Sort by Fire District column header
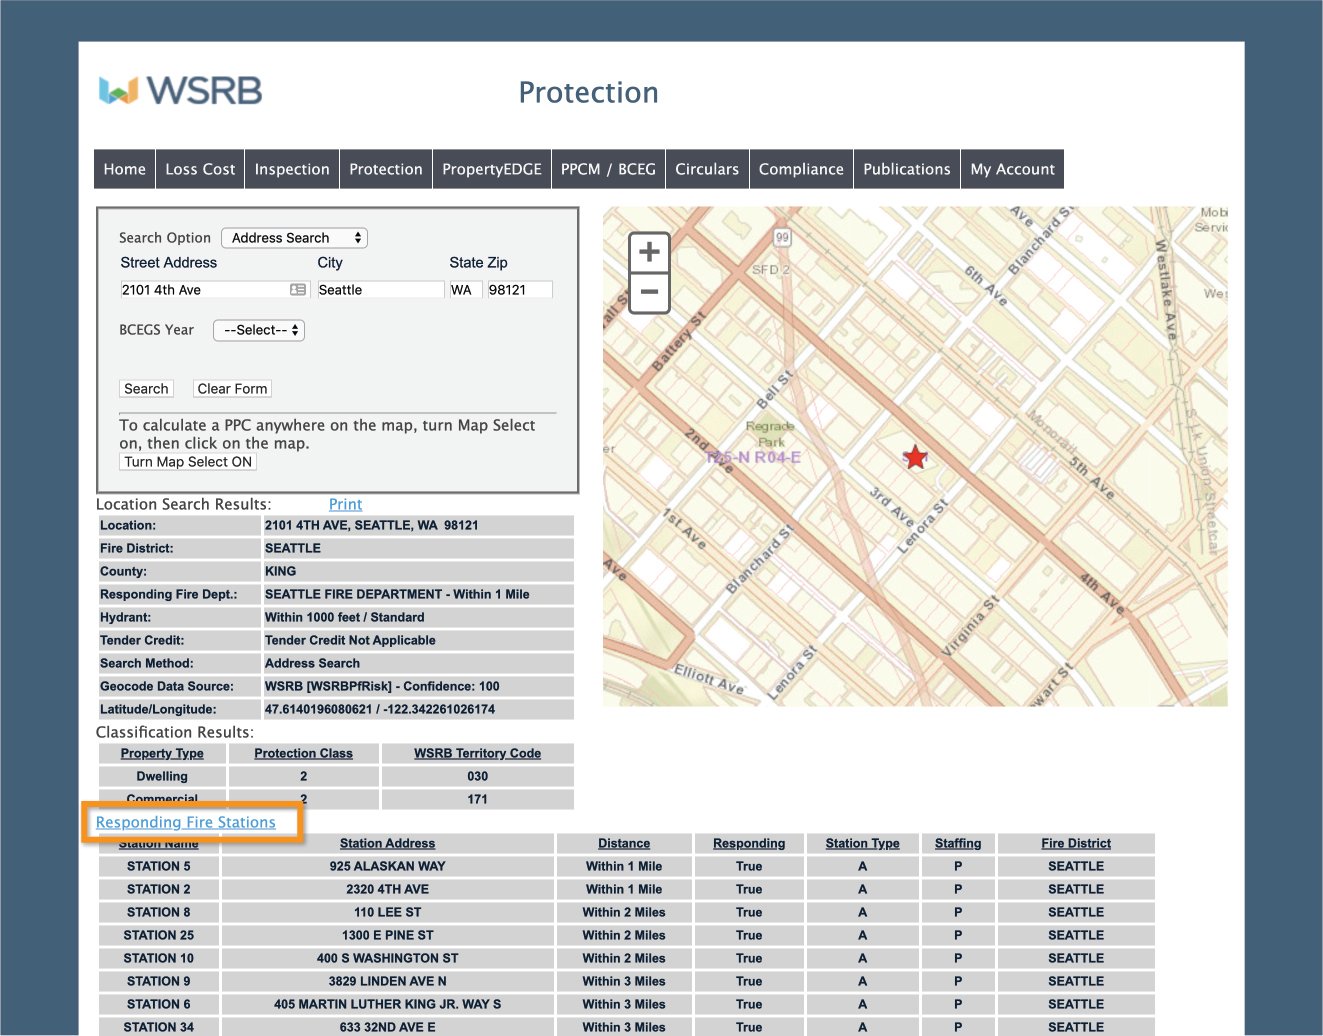This screenshot has width=1323, height=1036. pos(1076,843)
